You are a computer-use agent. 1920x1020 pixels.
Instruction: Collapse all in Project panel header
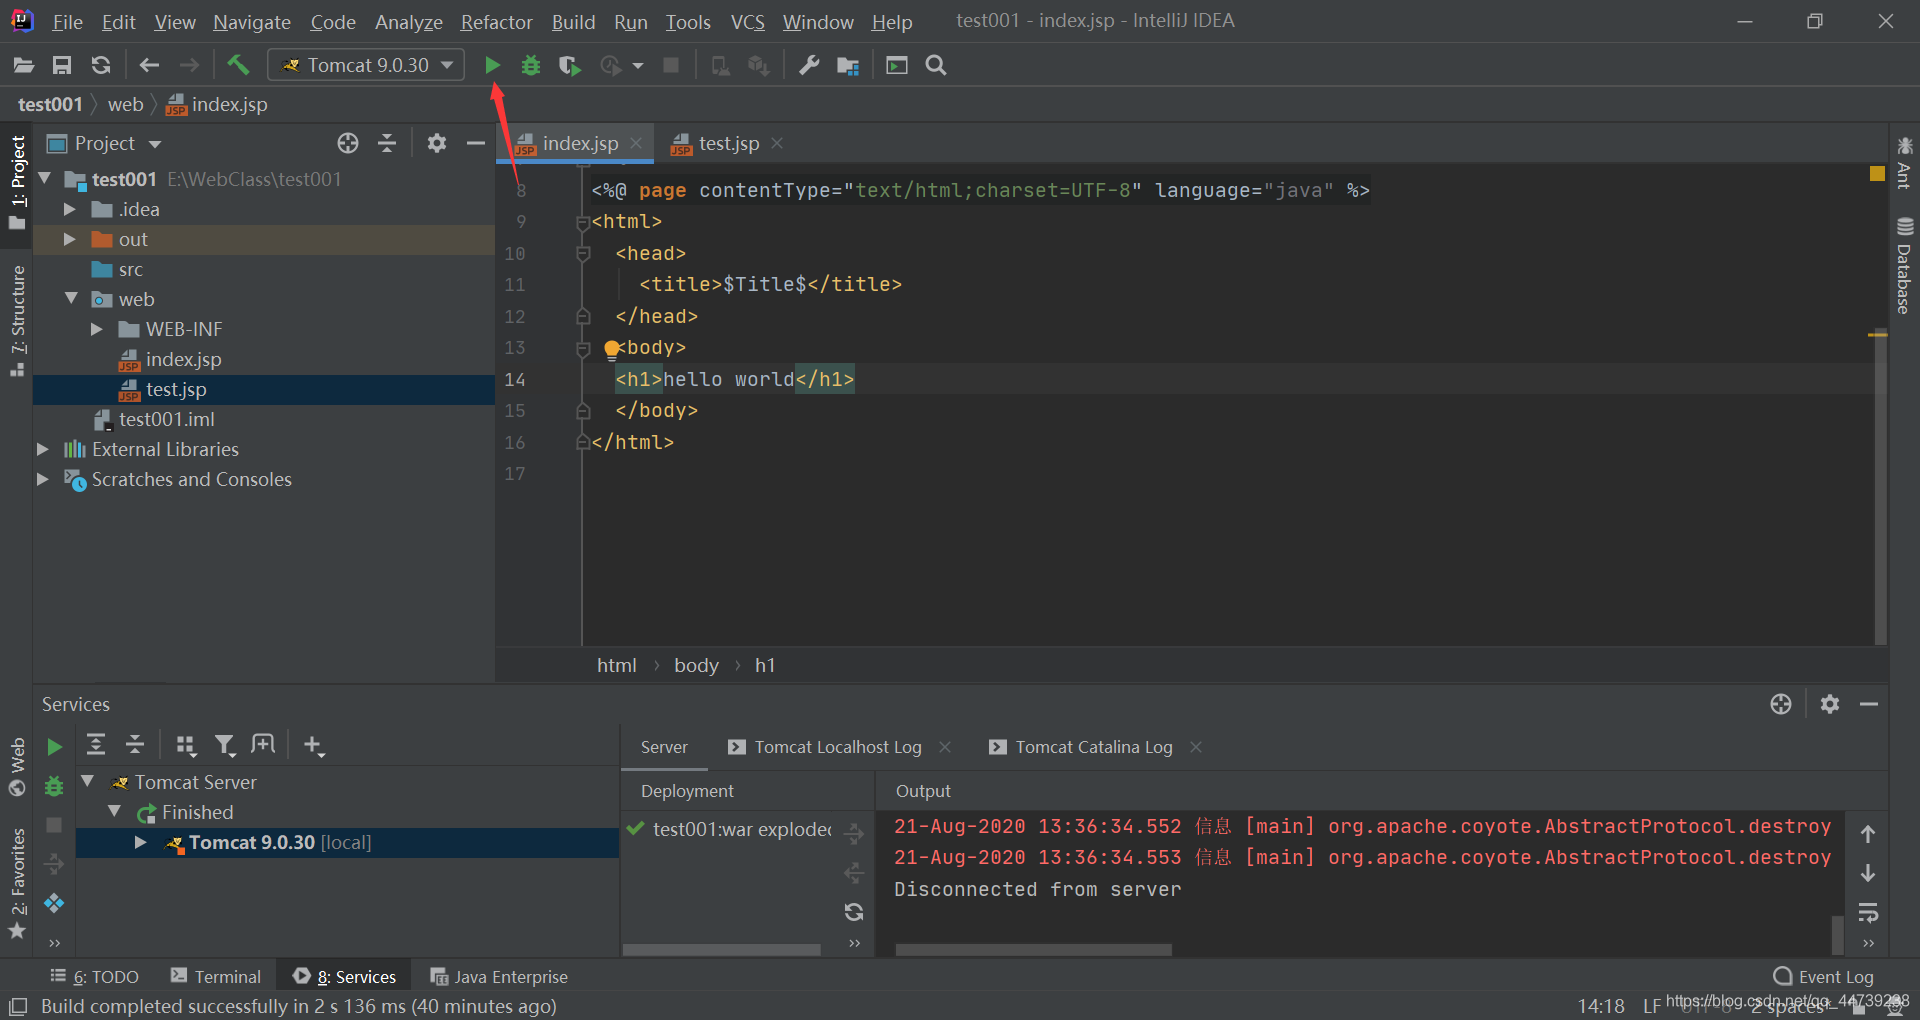[387, 143]
